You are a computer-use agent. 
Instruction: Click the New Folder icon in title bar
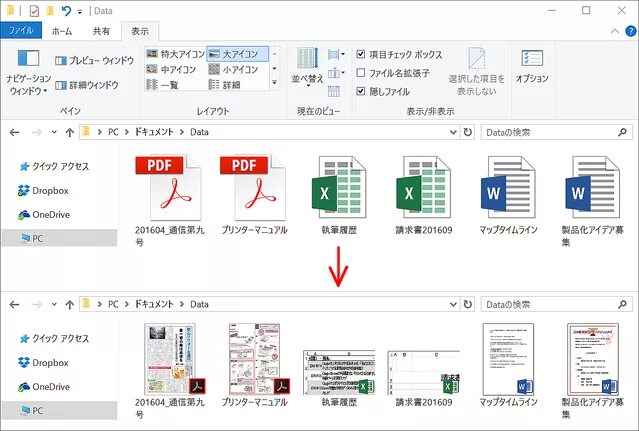click(50, 11)
